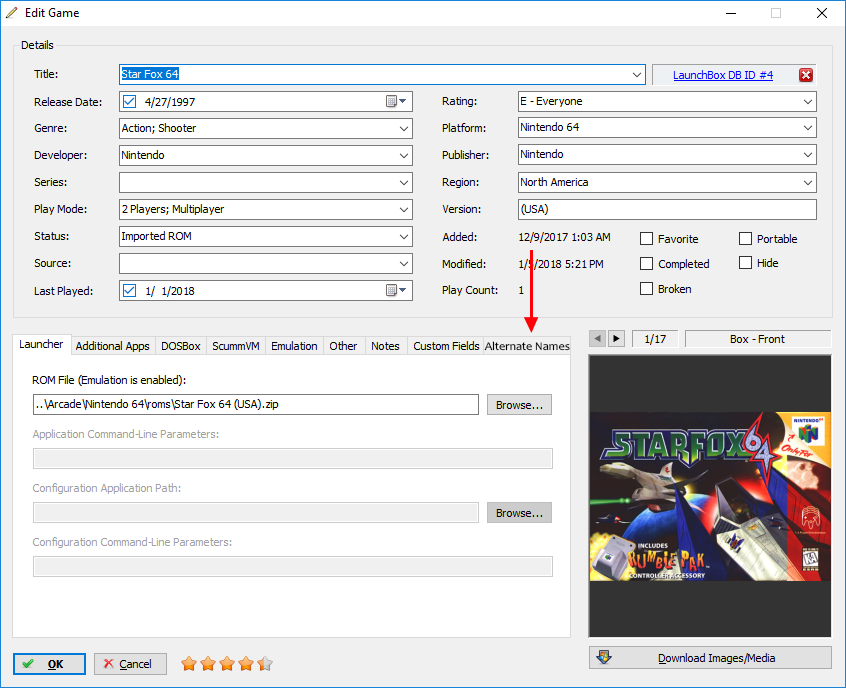Set star rating to five stars
Image resolution: width=846 pixels, height=688 pixels.
point(265,664)
